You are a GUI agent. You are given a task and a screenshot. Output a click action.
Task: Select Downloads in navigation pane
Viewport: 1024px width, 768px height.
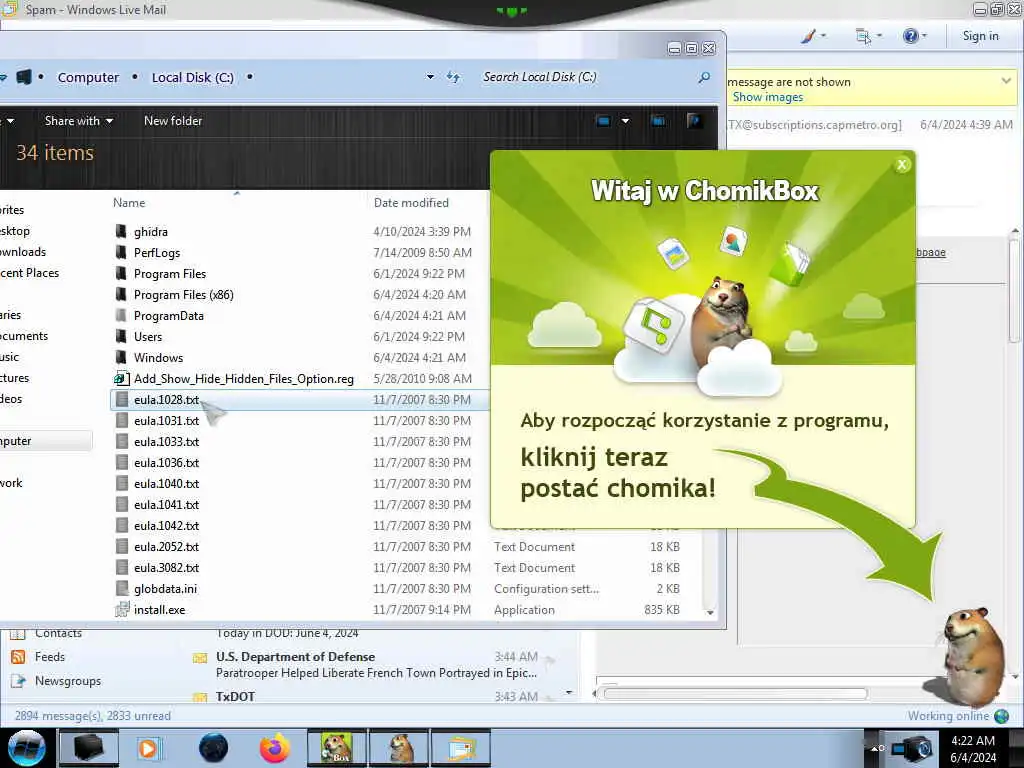tap(23, 252)
